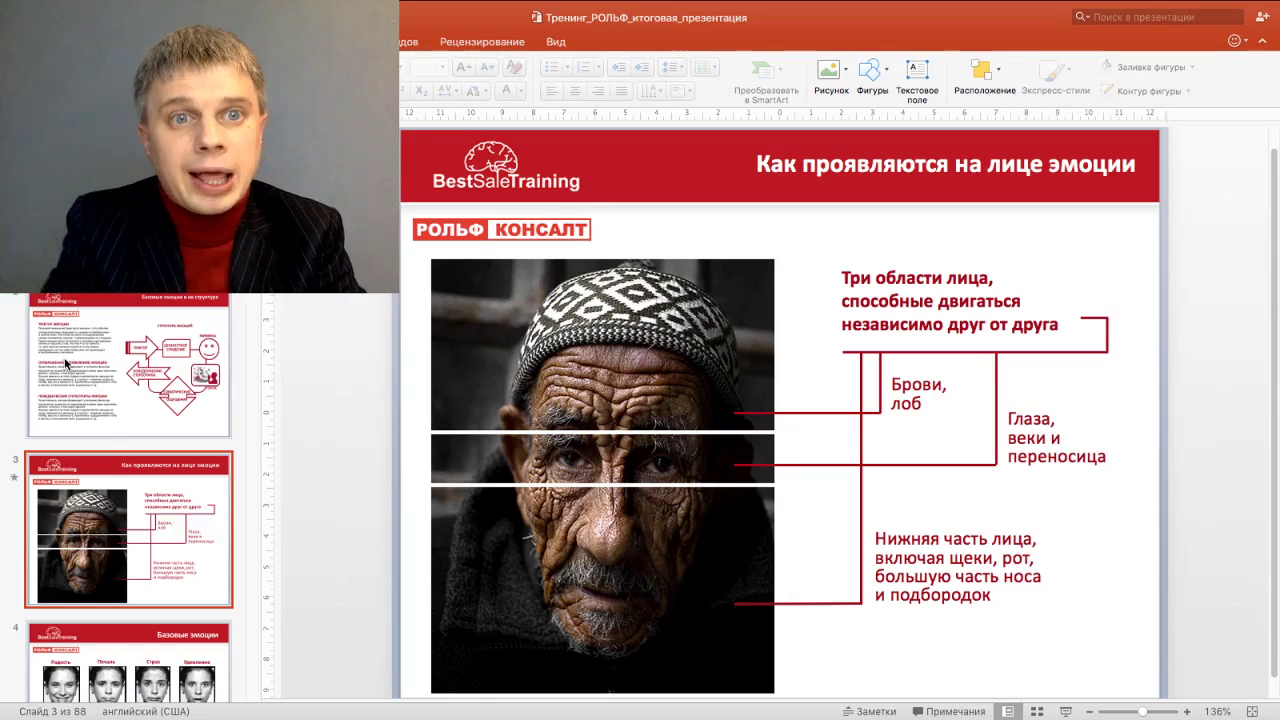Open the Фигуры (Shapes) gallery
1280x720 pixels.
pos(870,70)
